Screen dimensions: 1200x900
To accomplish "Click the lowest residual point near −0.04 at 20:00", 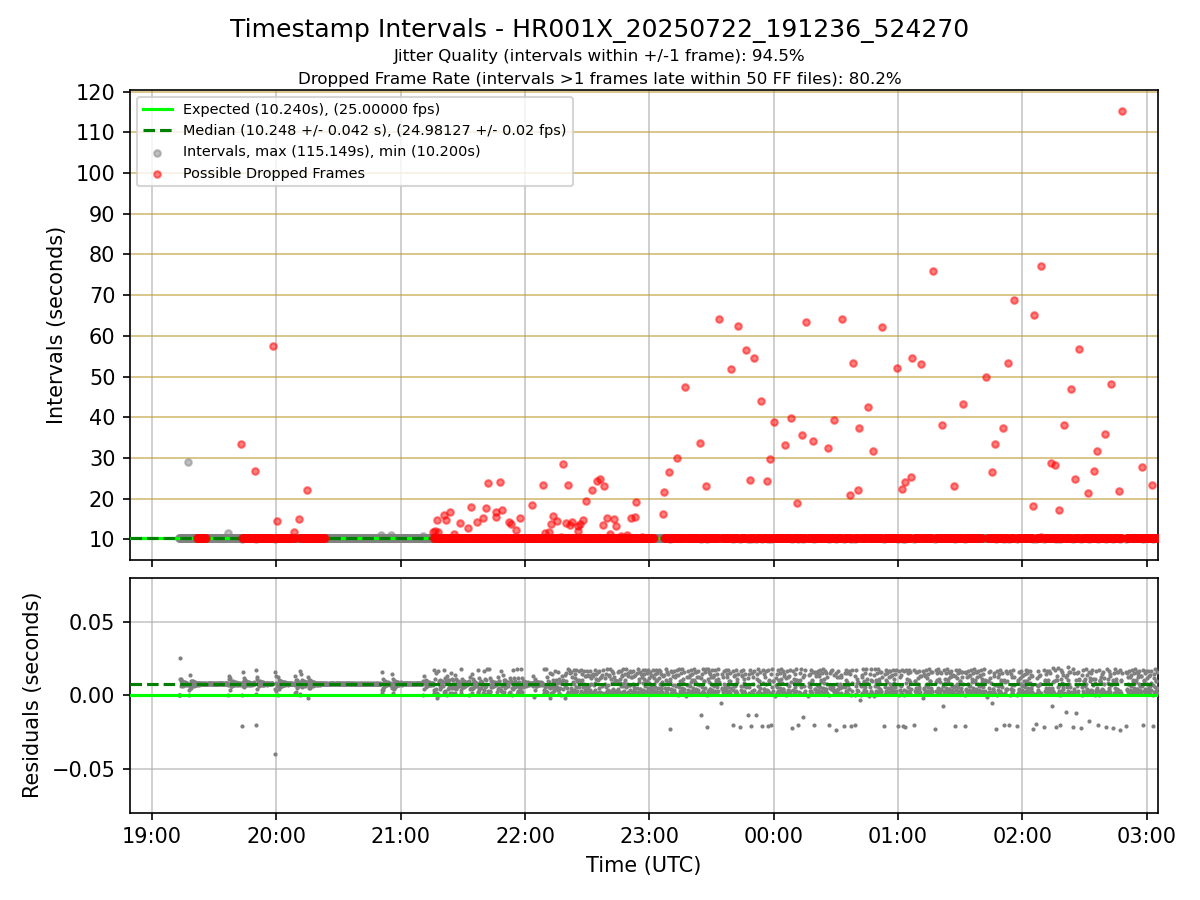I will [x=275, y=754].
